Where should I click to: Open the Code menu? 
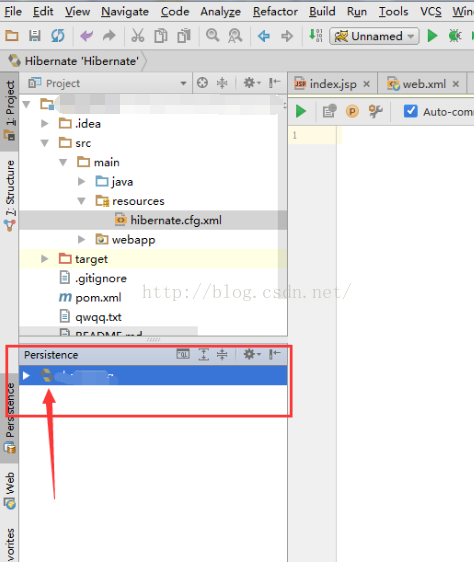tap(175, 11)
